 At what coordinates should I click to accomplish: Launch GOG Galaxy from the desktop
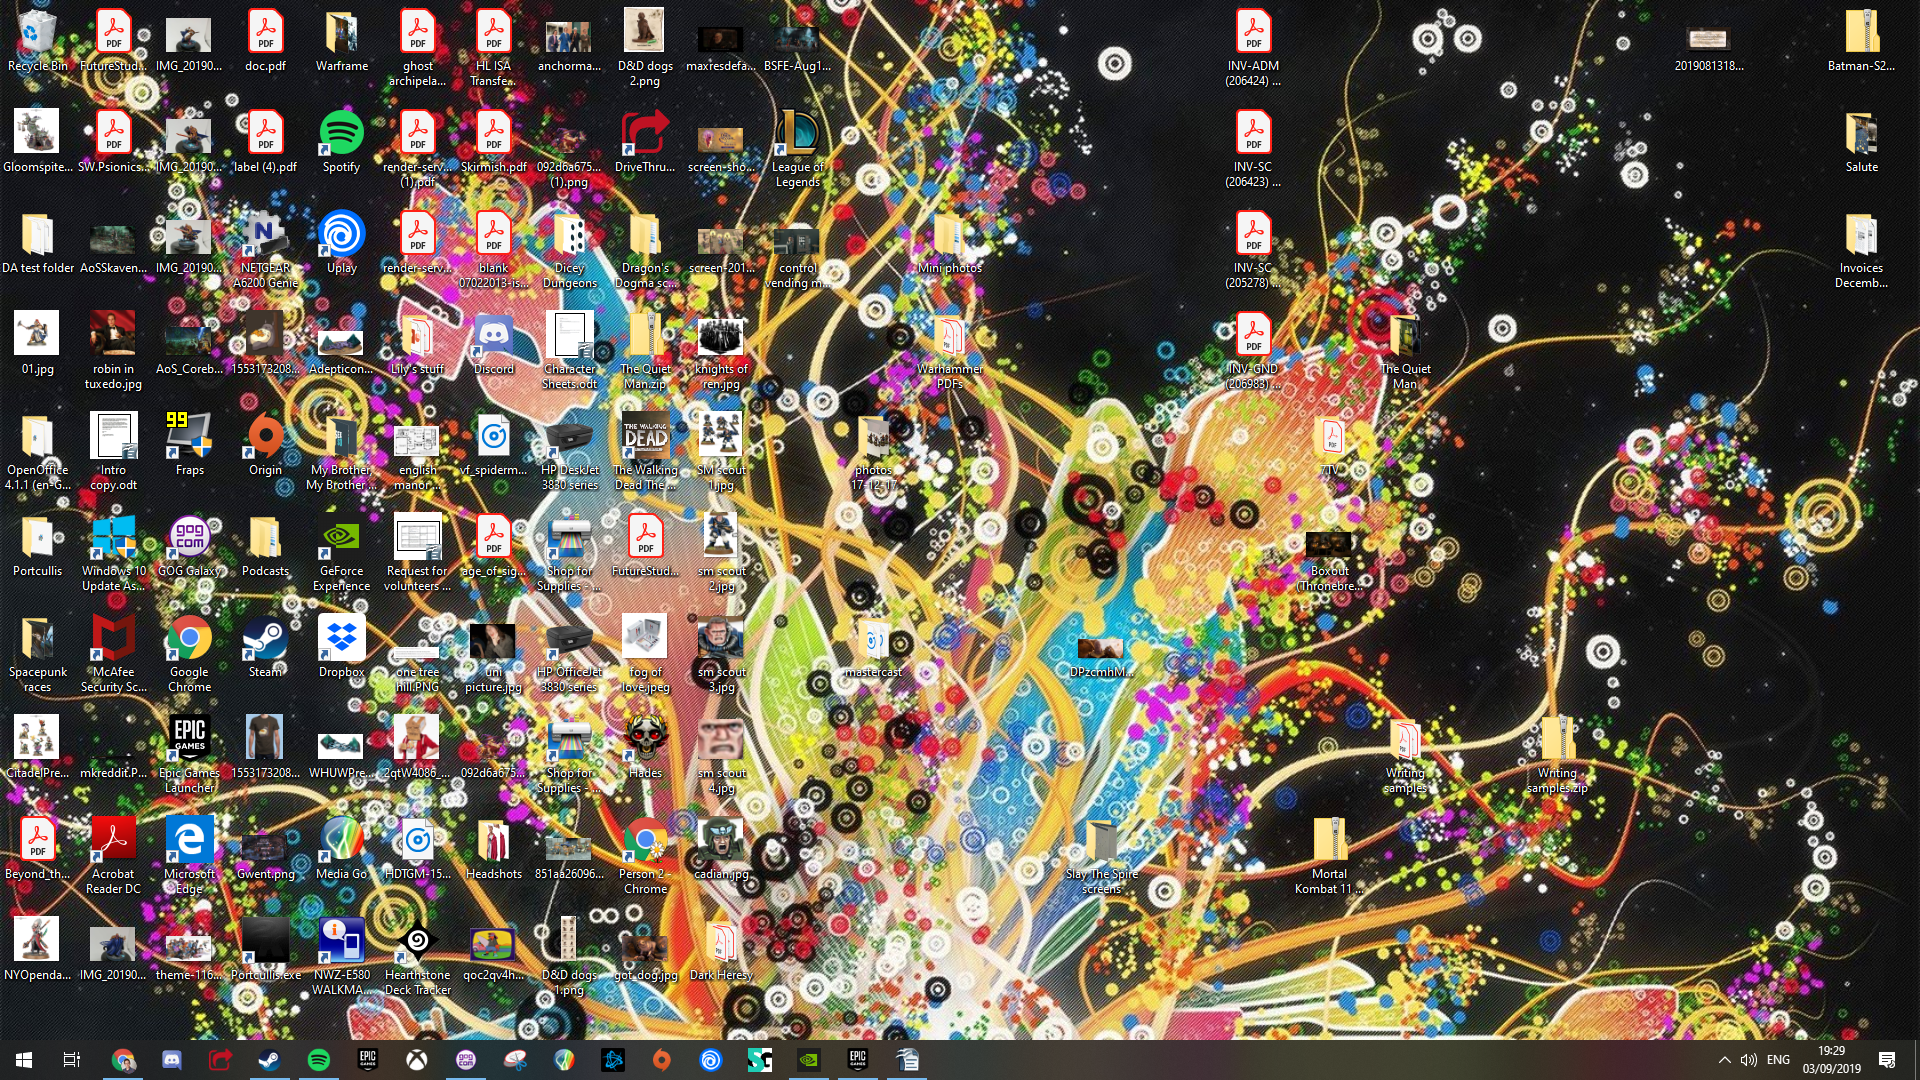189,546
